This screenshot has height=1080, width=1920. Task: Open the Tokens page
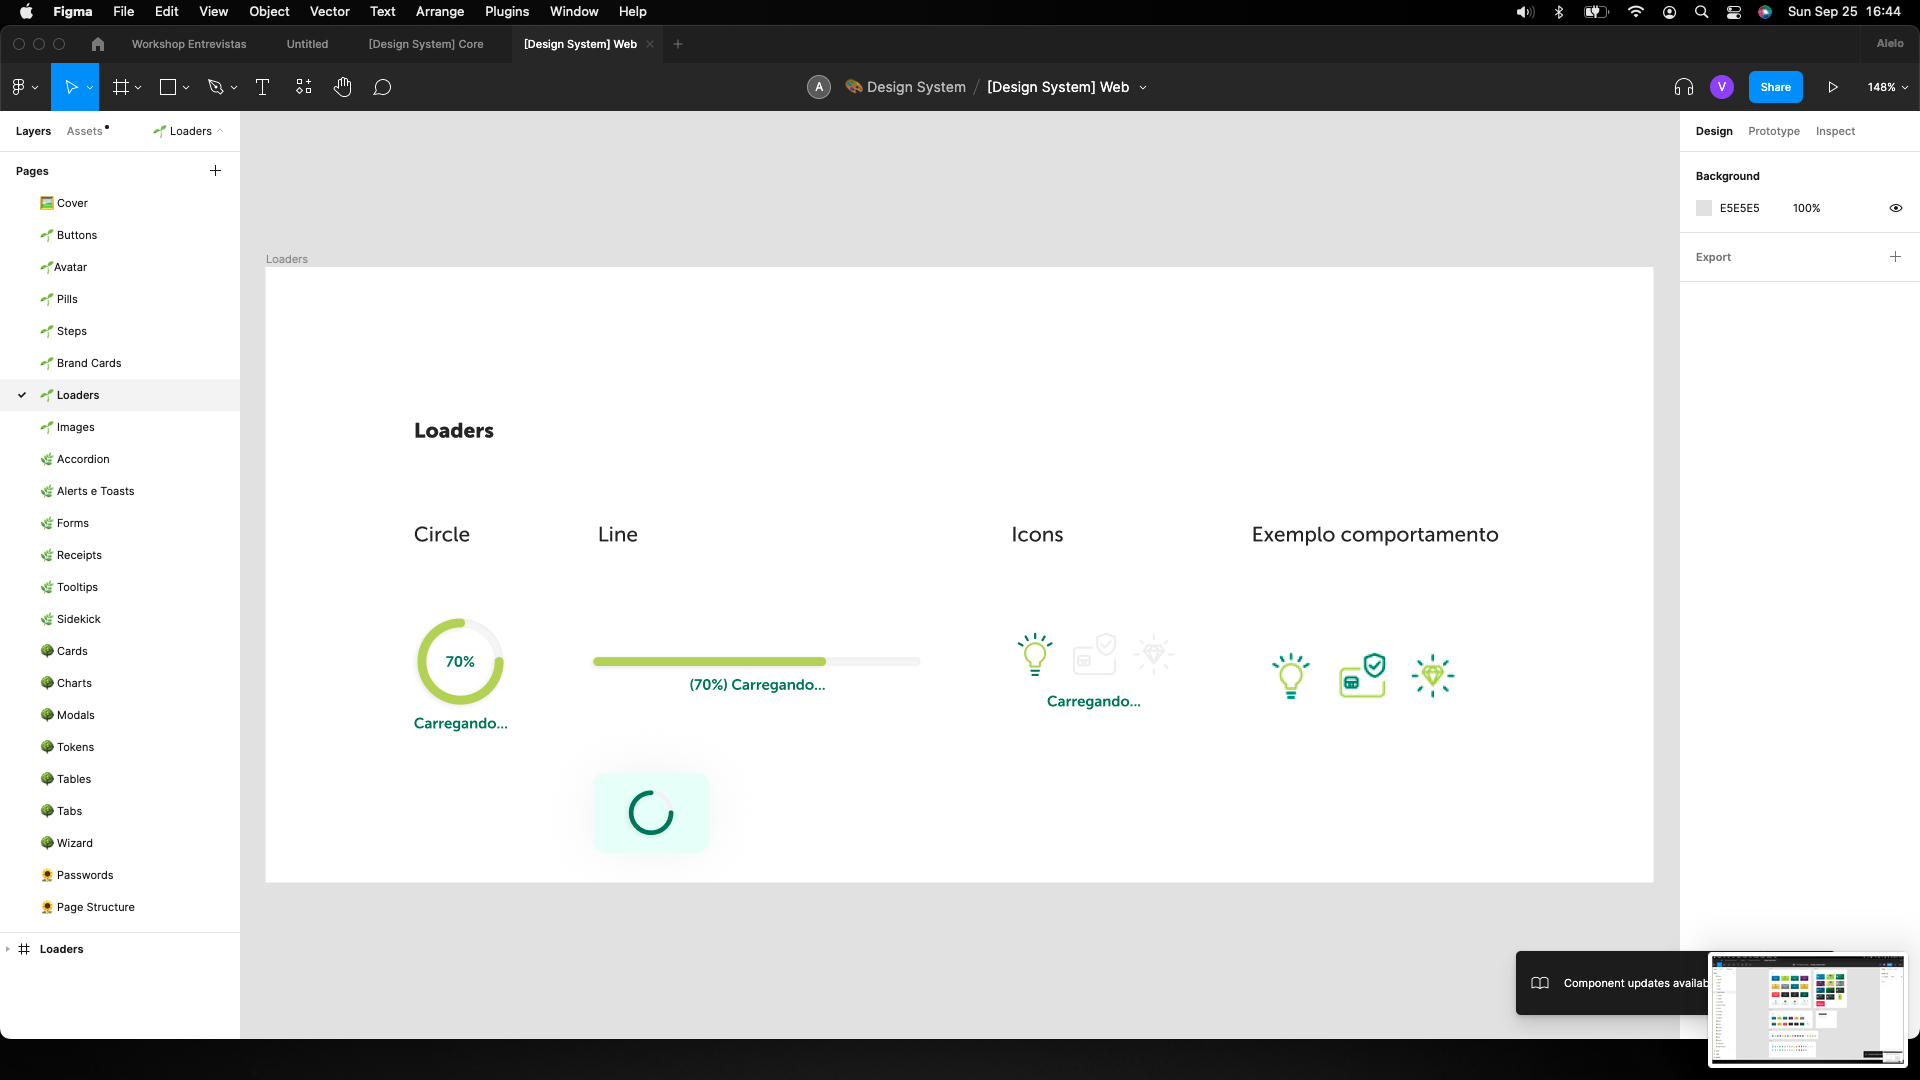pyautogui.click(x=75, y=747)
